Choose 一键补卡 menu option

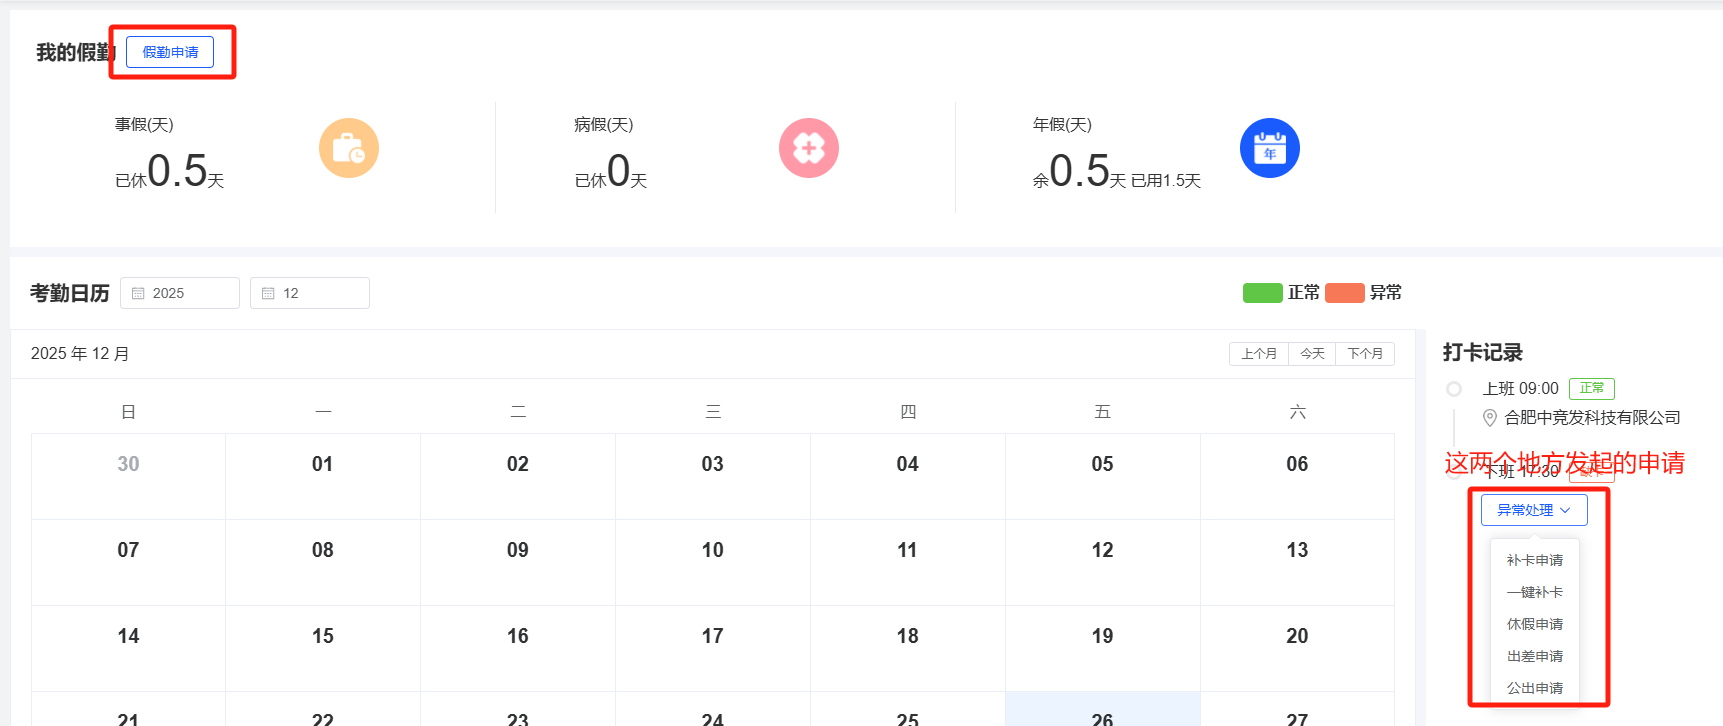pyautogui.click(x=1535, y=592)
